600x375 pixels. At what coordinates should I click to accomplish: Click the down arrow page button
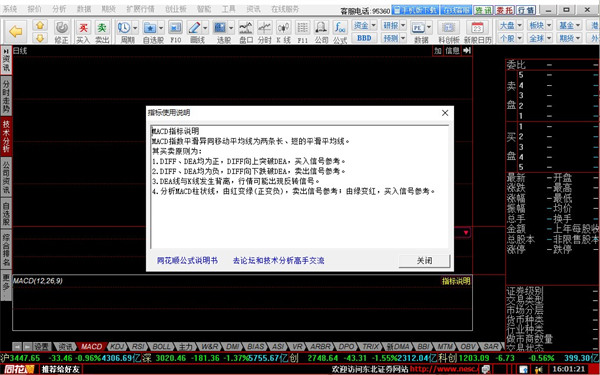coord(40,38)
